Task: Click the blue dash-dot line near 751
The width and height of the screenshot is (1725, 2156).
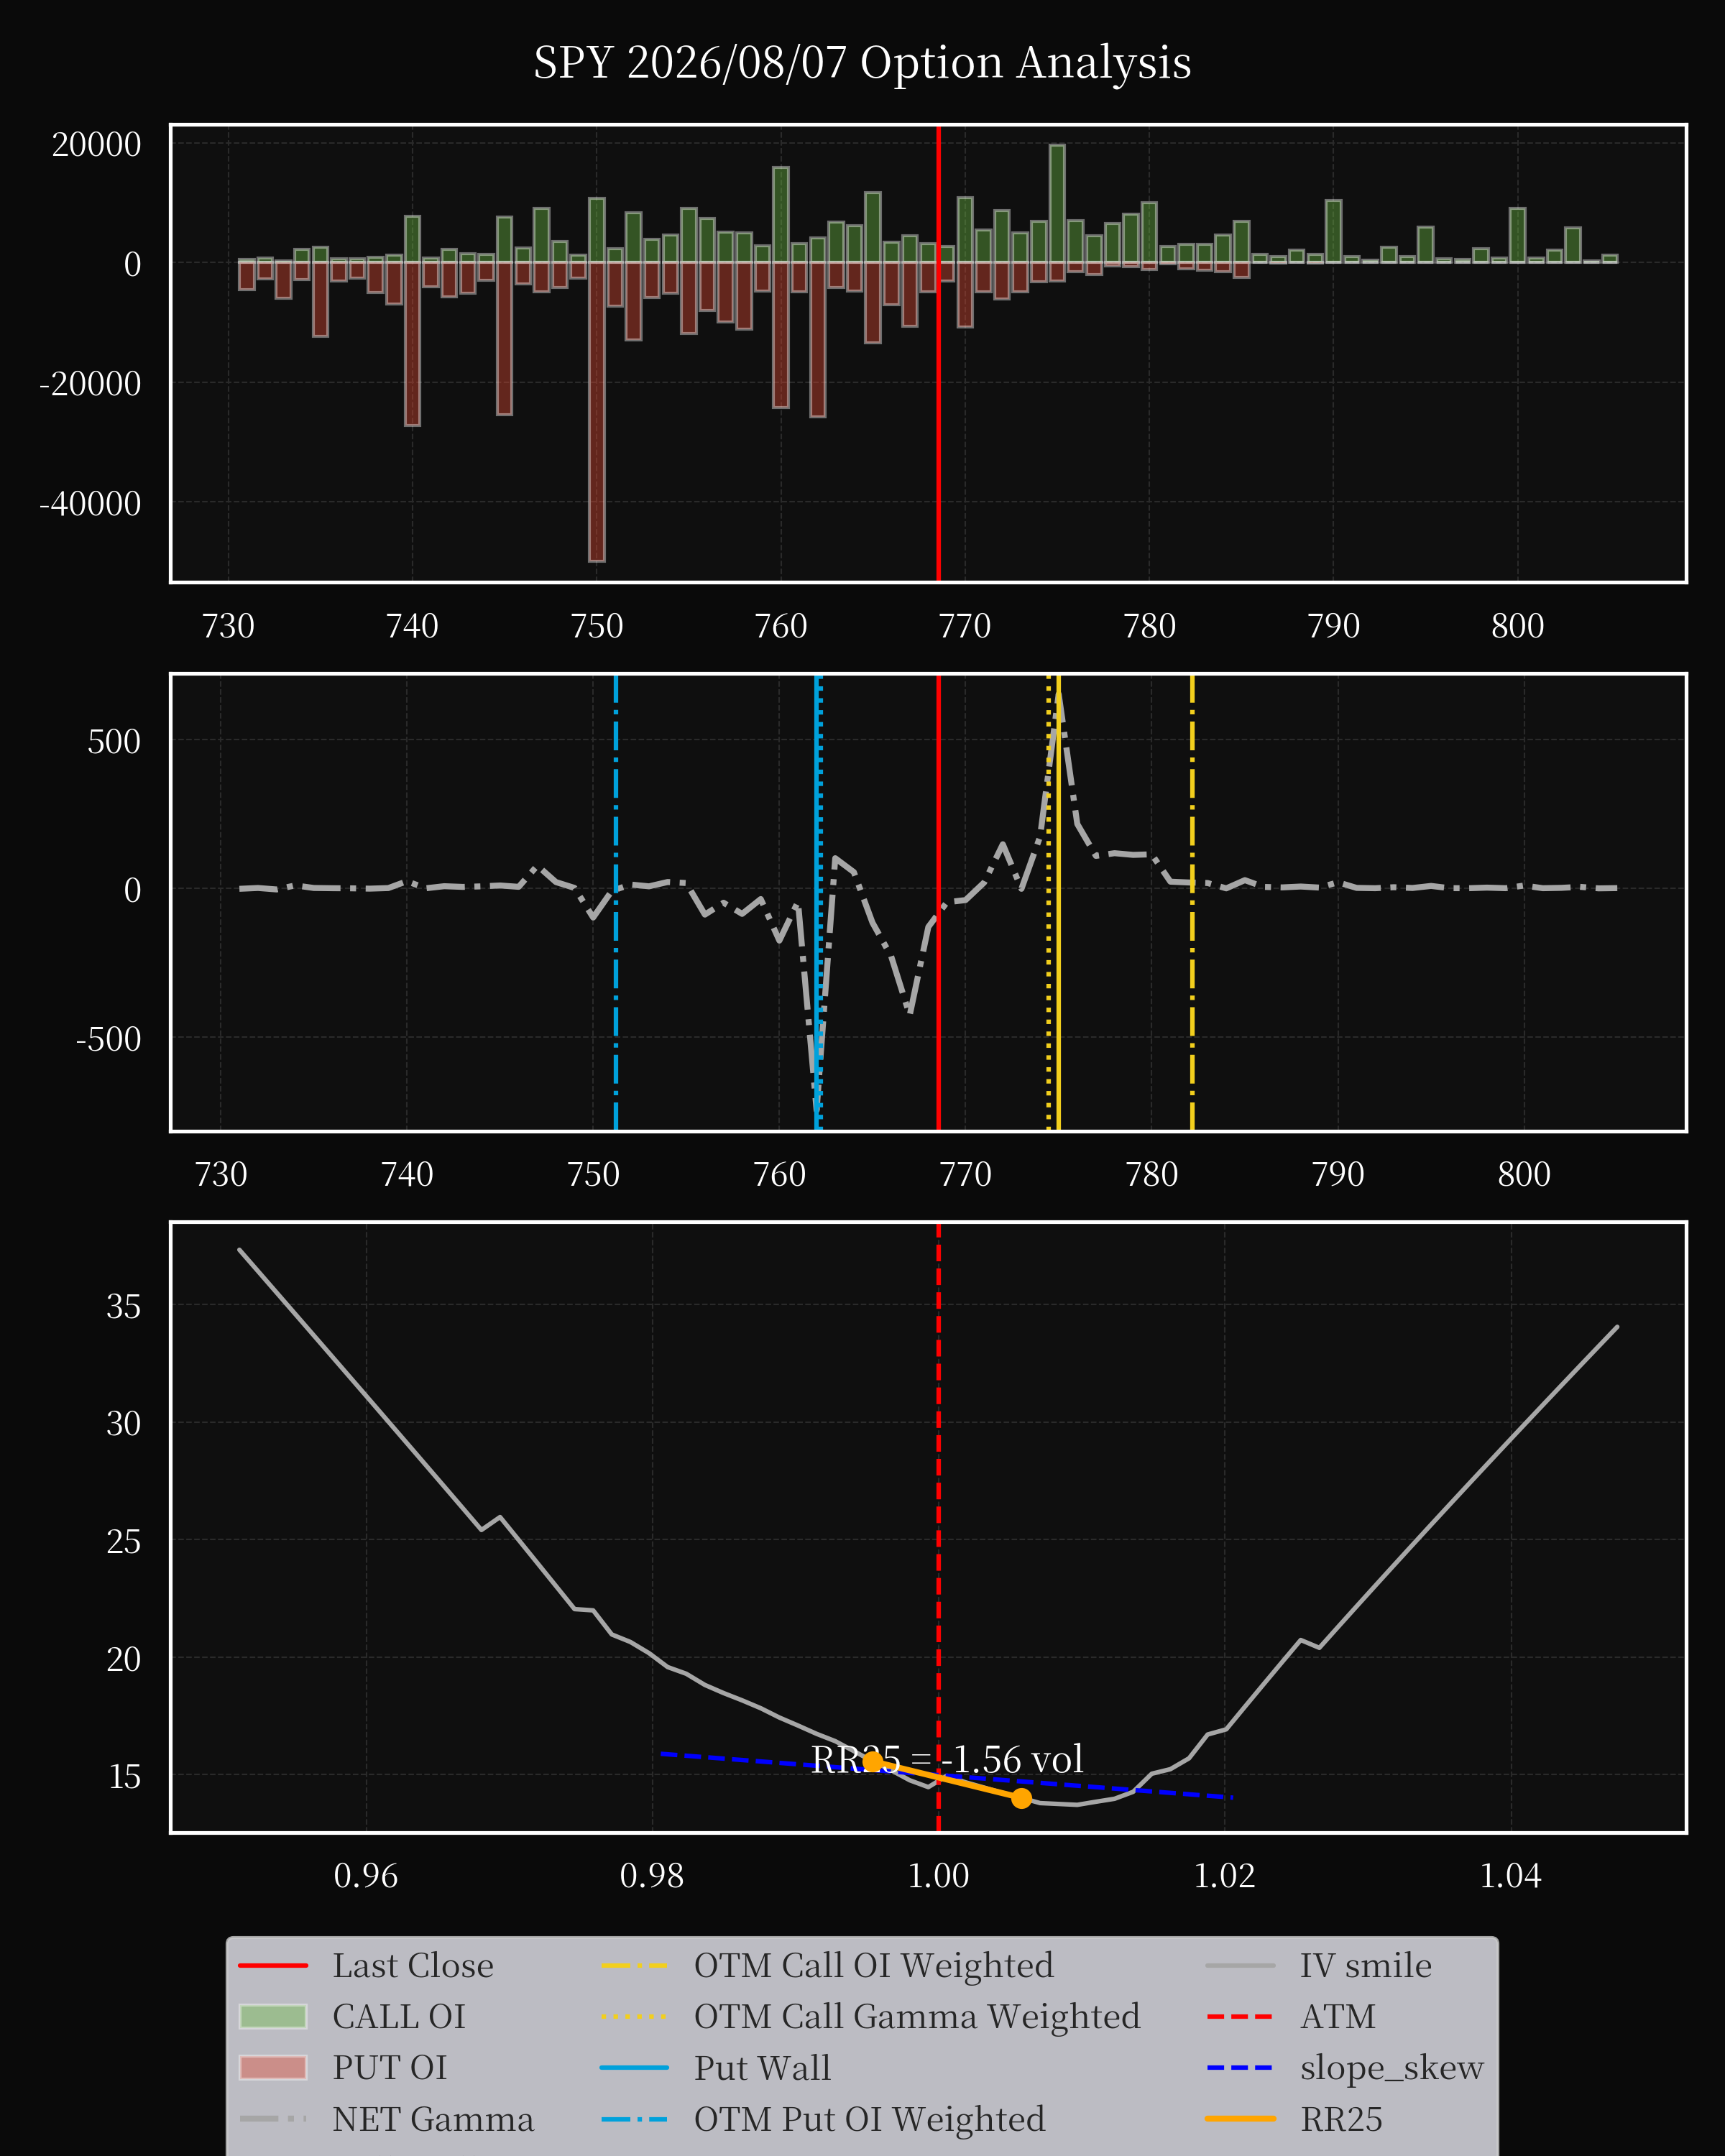Action: [x=616, y=903]
